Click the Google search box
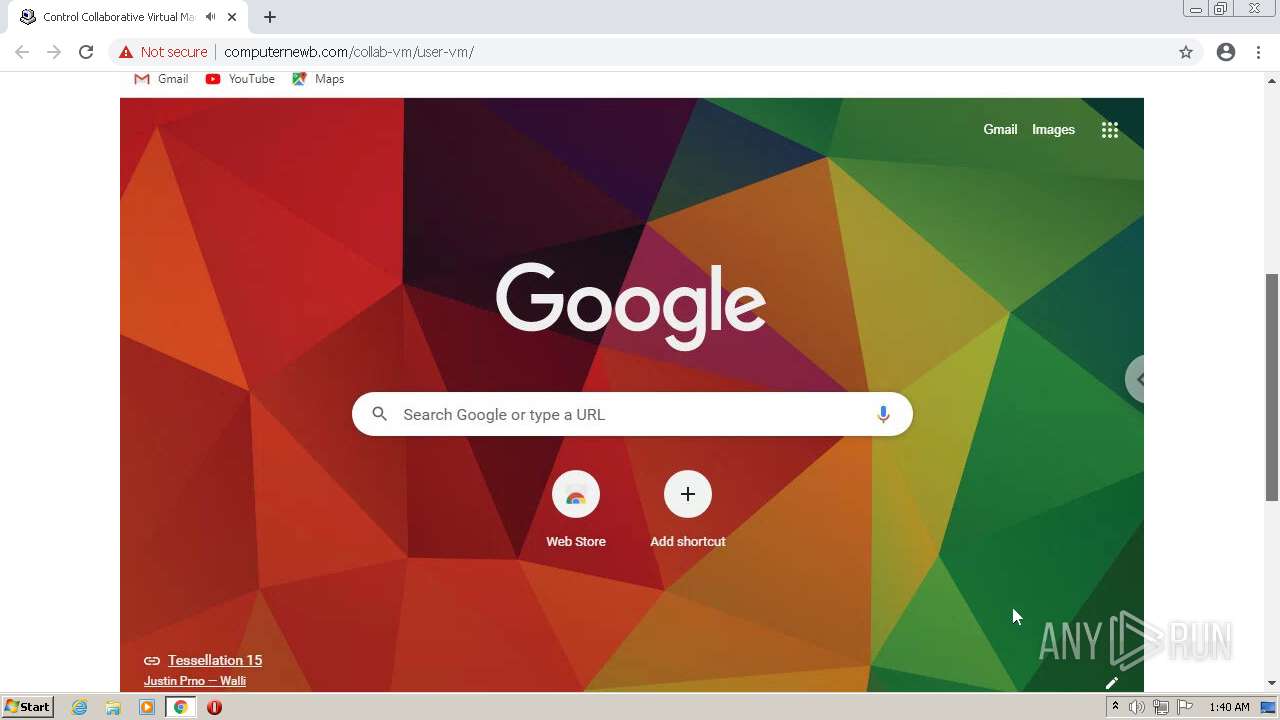 click(632, 414)
